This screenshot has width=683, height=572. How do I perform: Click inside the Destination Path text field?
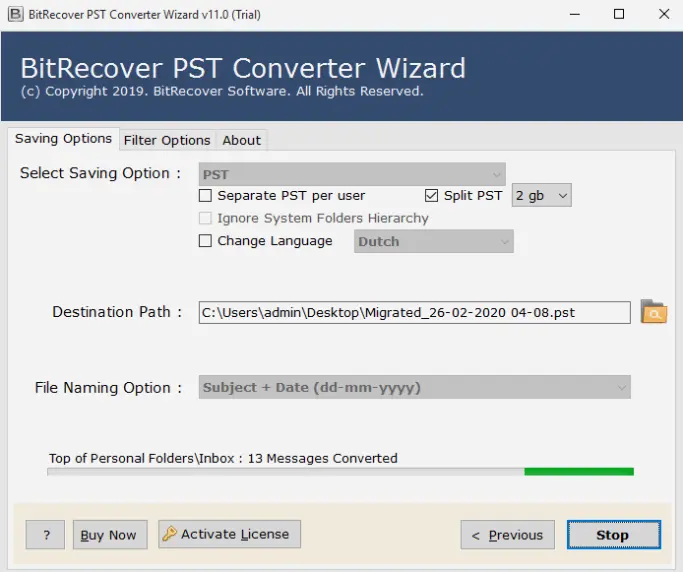(x=414, y=312)
